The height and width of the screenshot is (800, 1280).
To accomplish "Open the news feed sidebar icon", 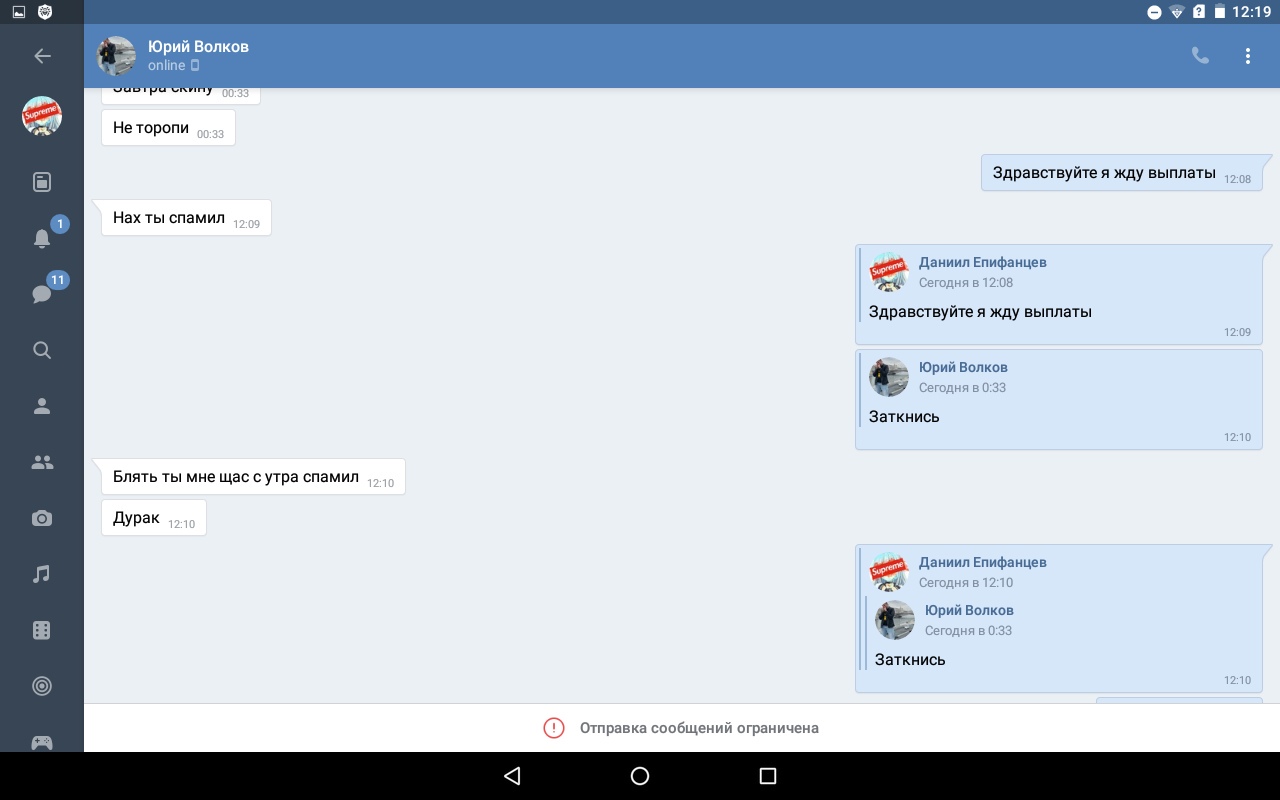I will pyautogui.click(x=42, y=182).
